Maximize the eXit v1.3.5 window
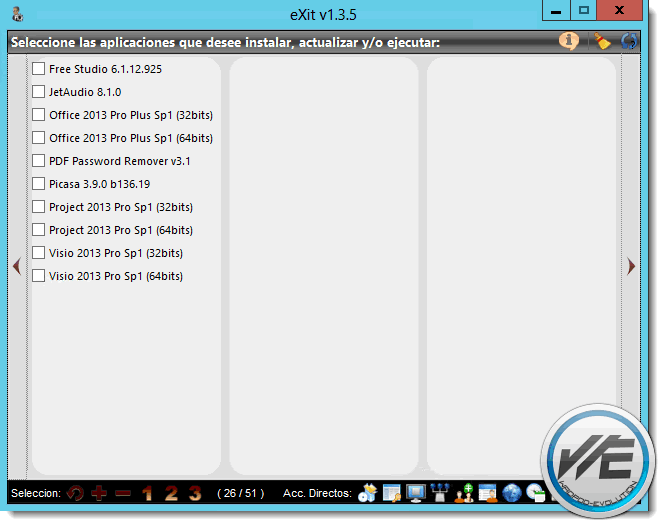This screenshot has height=526, width=664. click(x=584, y=11)
